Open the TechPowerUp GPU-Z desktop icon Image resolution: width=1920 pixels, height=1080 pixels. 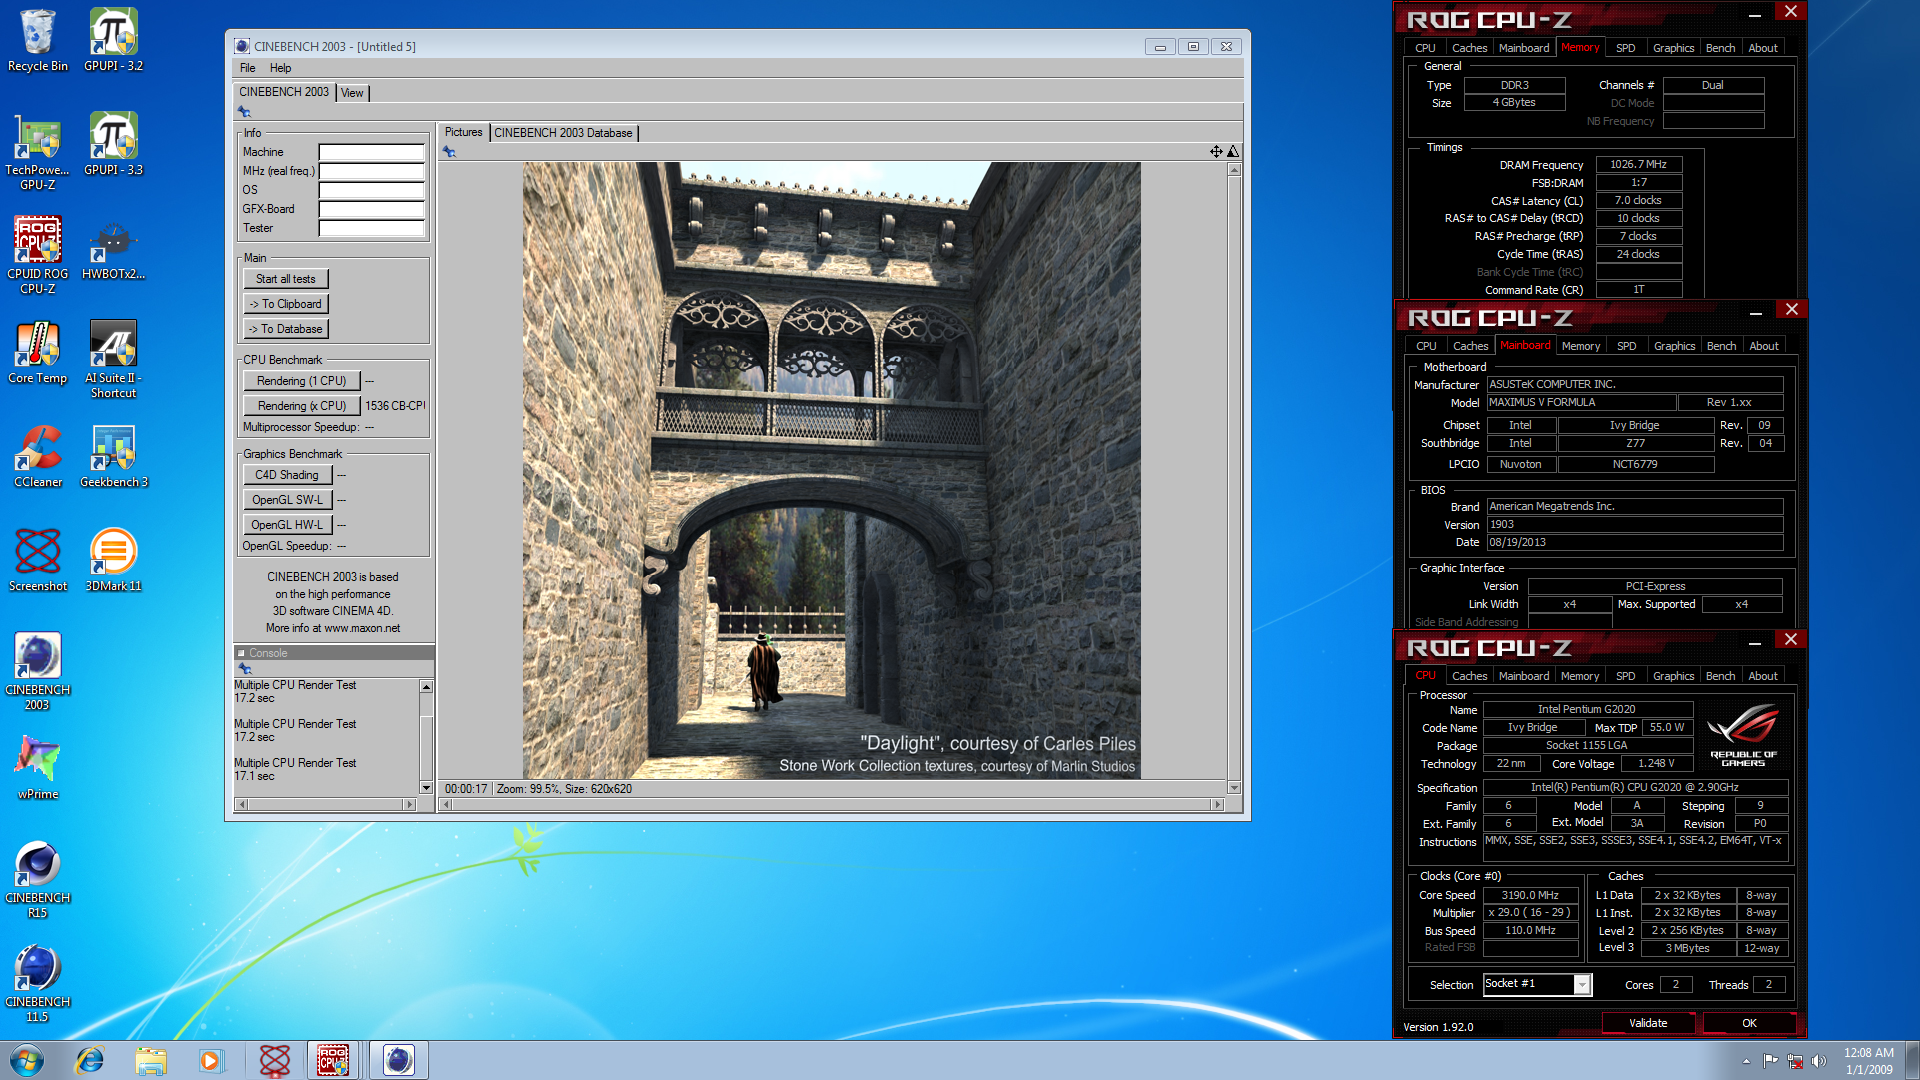pyautogui.click(x=37, y=151)
